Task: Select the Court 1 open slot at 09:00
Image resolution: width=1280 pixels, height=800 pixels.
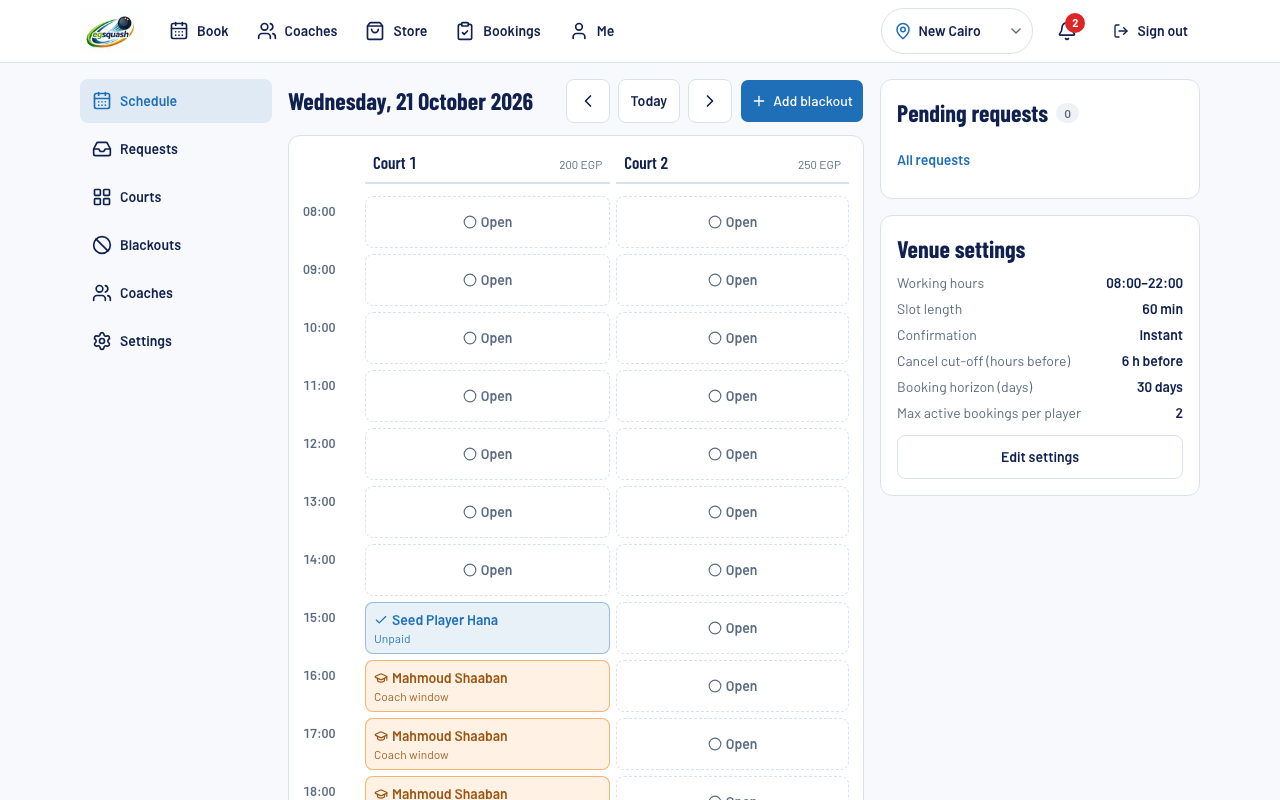Action: pos(487,280)
